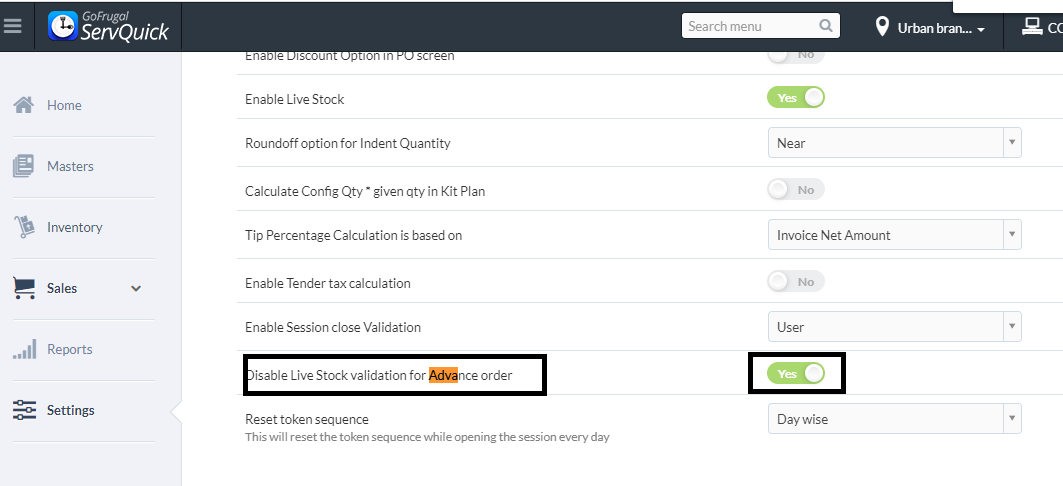This screenshot has height=486, width=1063.
Task: Open the Reset token sequence dropdown
Action: pos(894,419)
